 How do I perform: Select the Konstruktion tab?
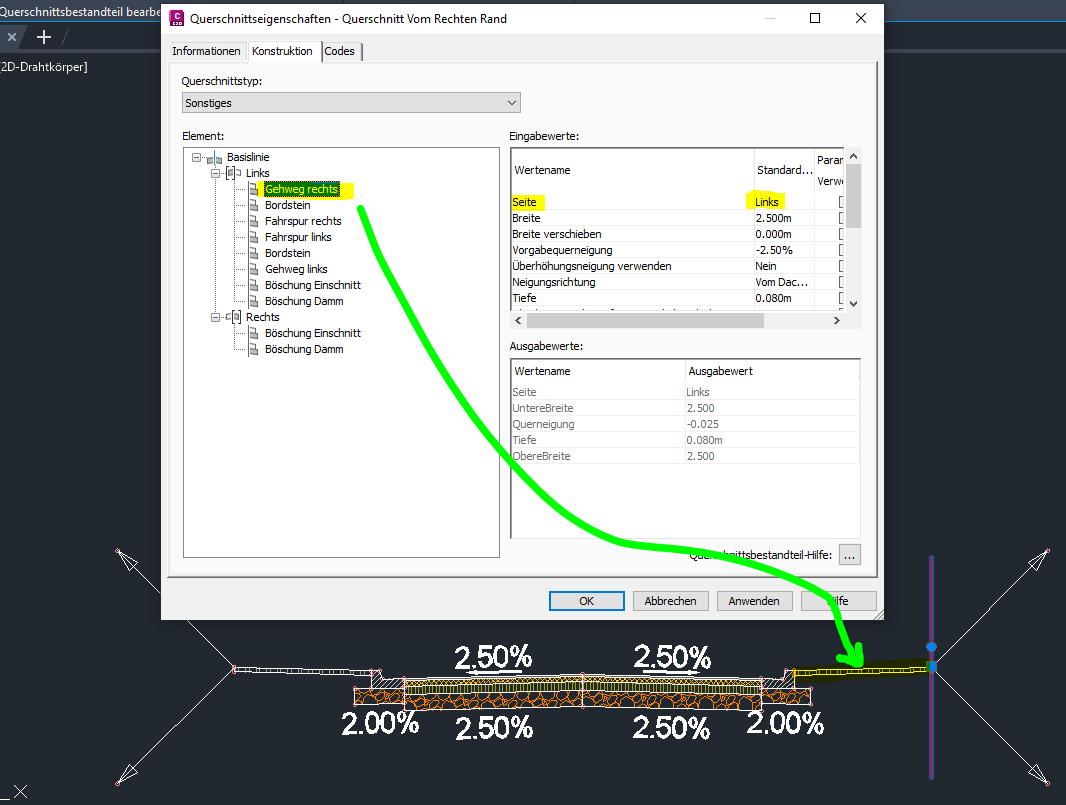click(282, 51)
